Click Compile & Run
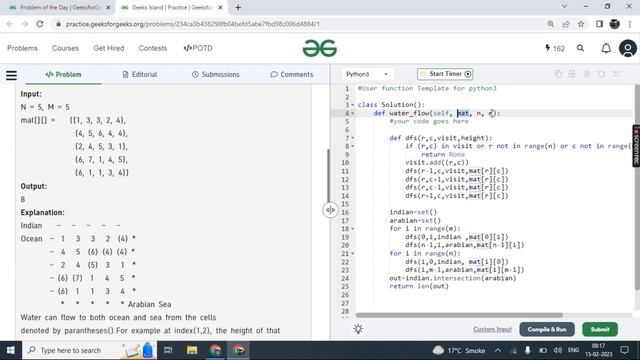The width and height of the screenshot is (640, 360). coord(547,329)
